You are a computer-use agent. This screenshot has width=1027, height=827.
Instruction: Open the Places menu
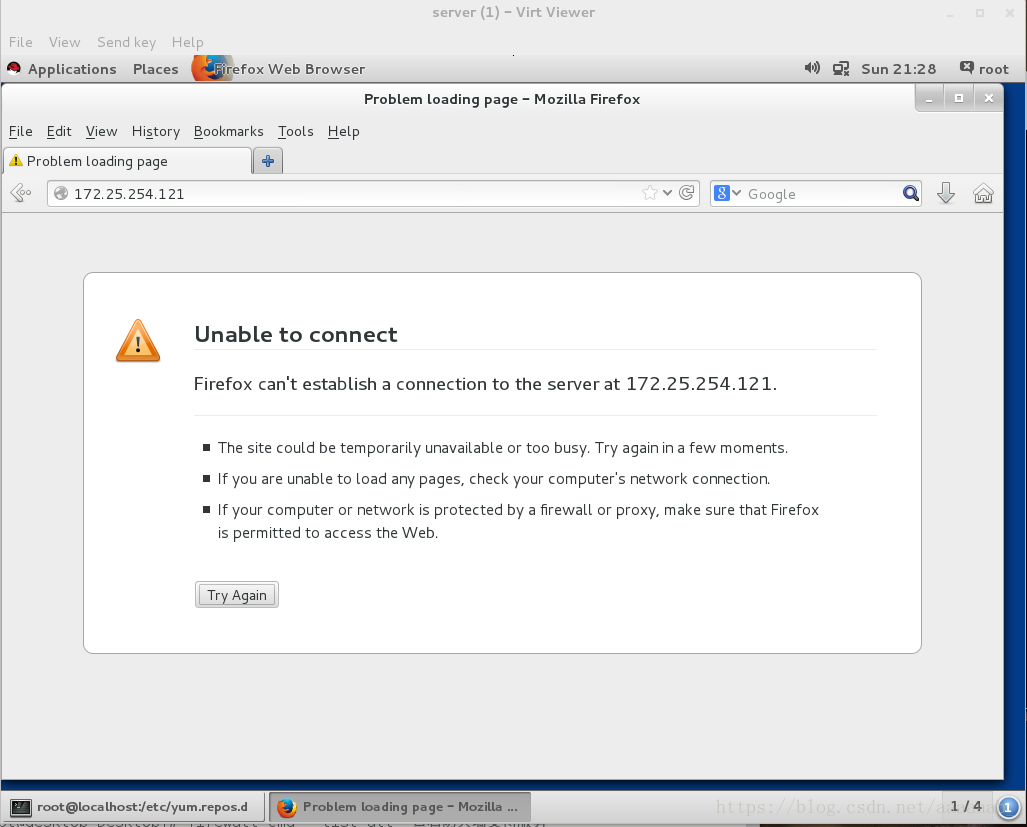(155, 69)
